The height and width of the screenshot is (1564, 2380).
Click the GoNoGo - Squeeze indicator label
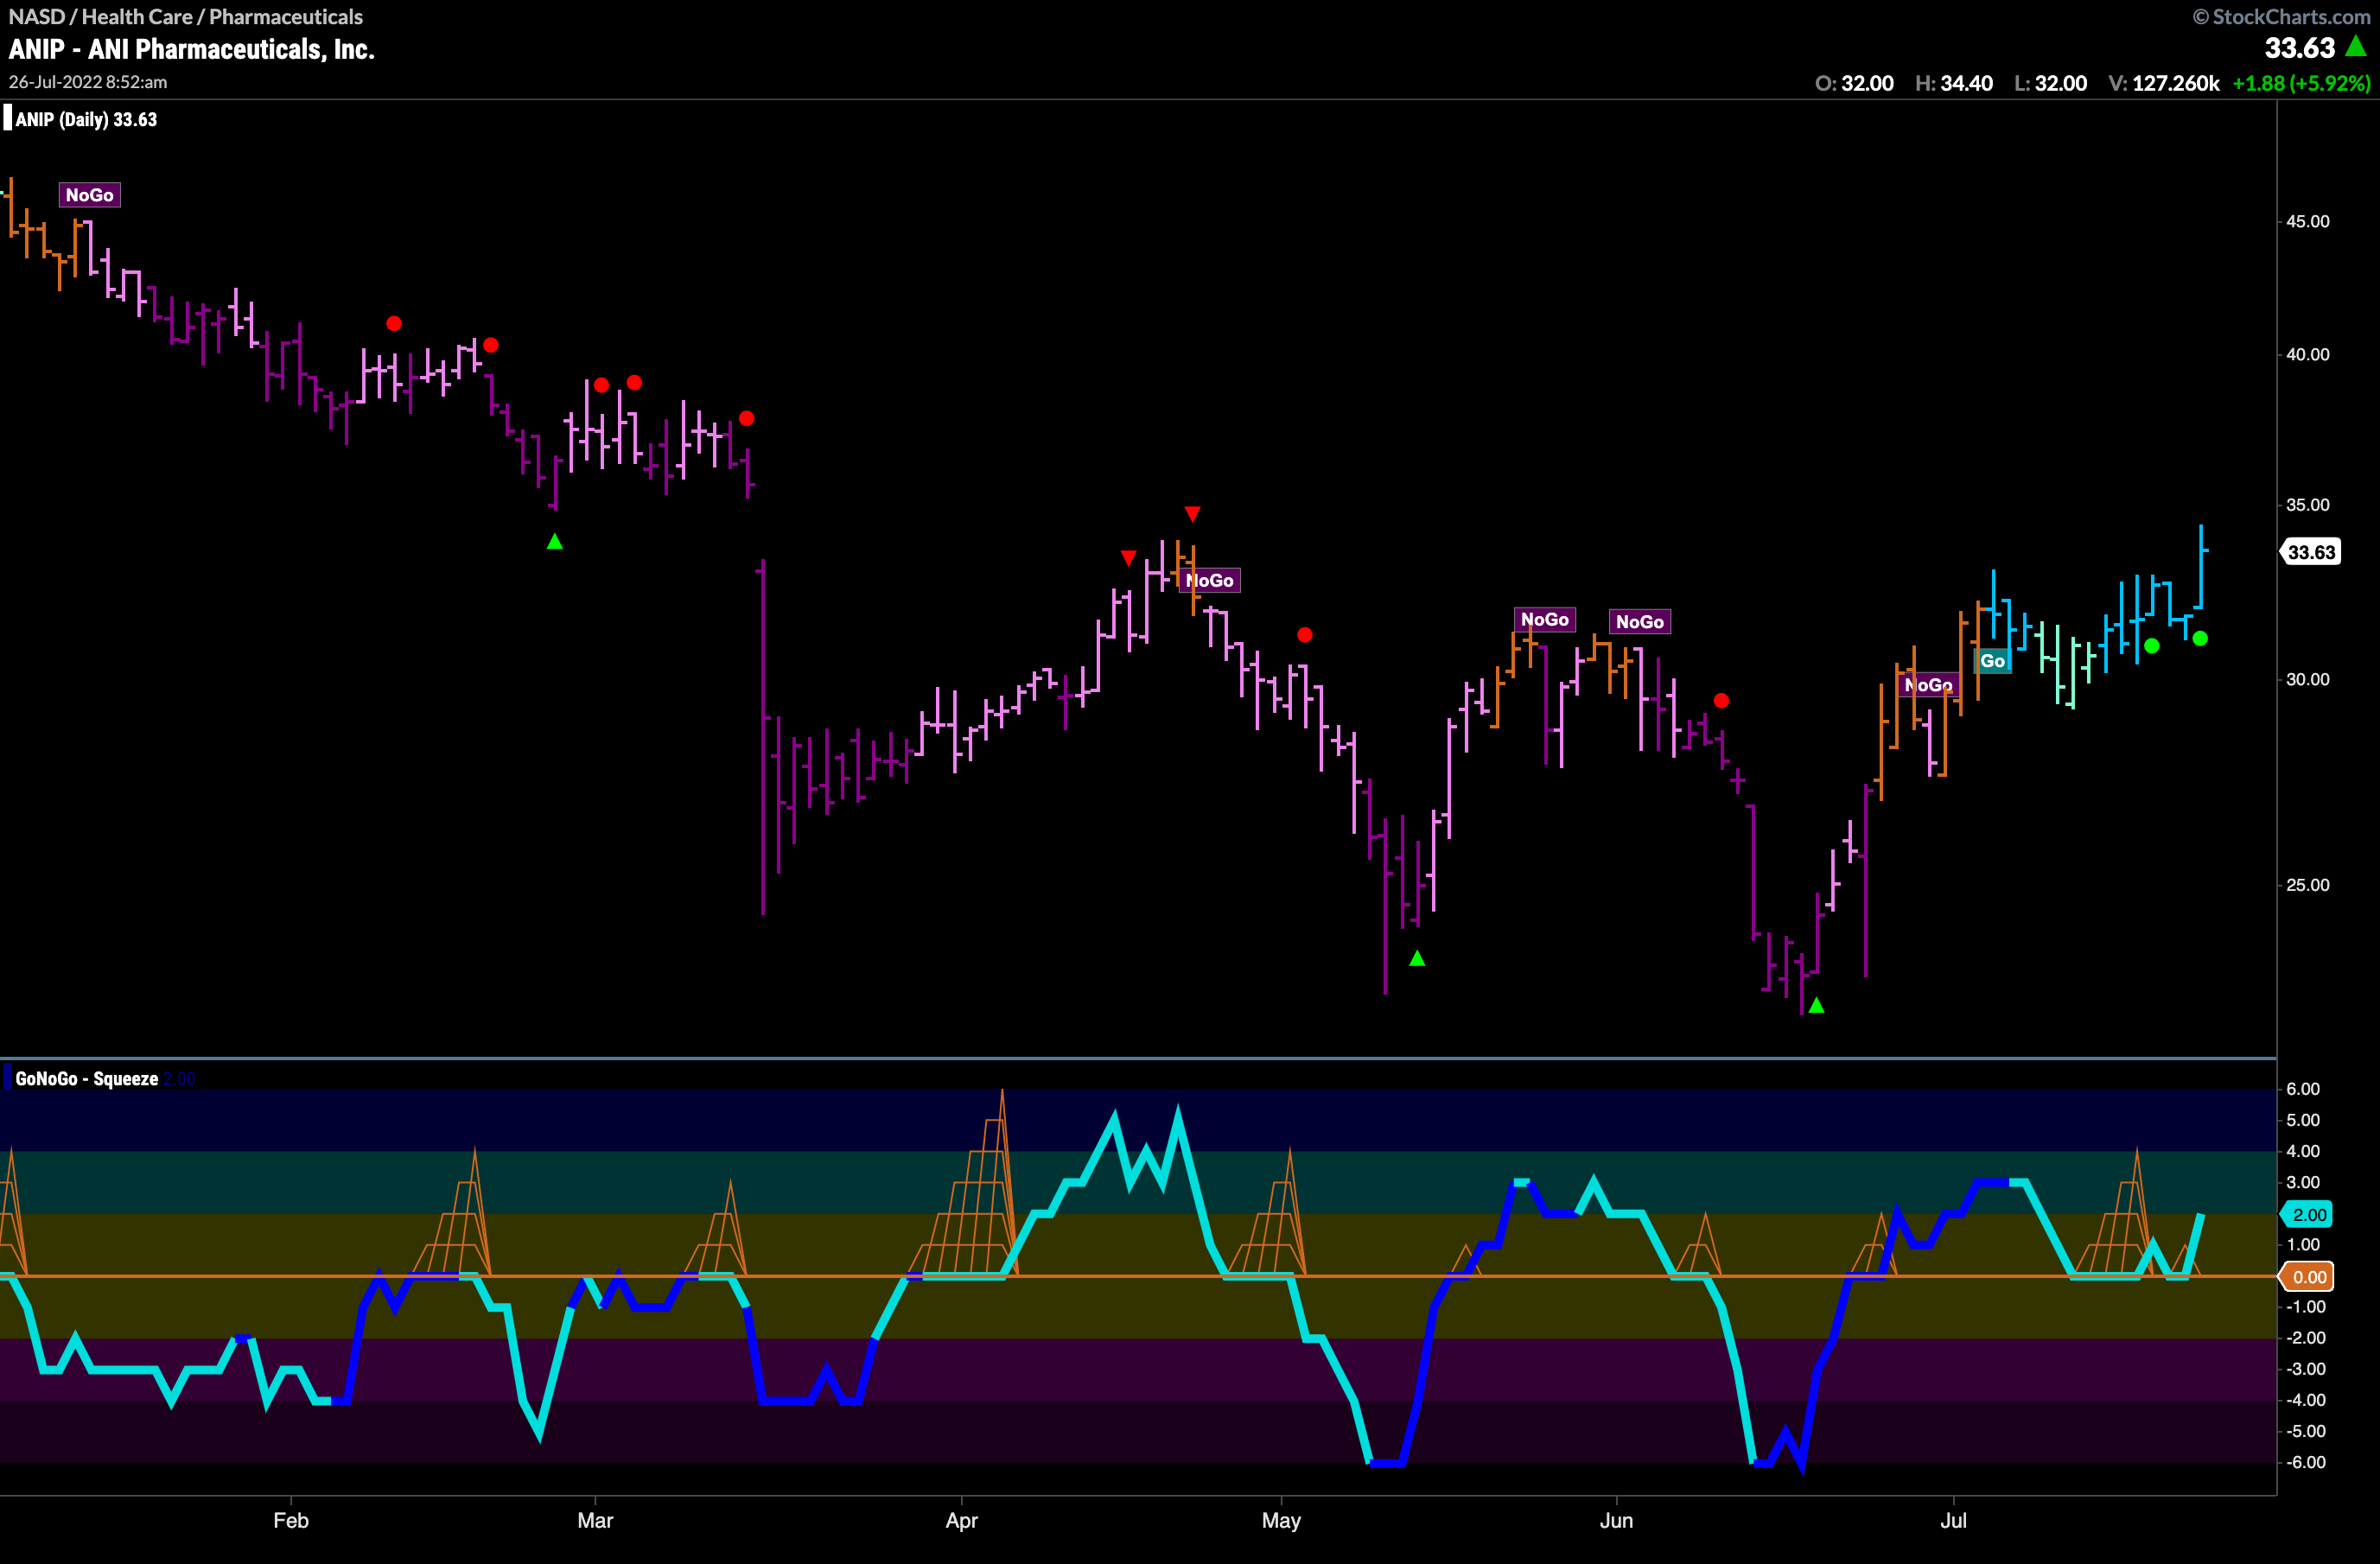pos(87,1078)
